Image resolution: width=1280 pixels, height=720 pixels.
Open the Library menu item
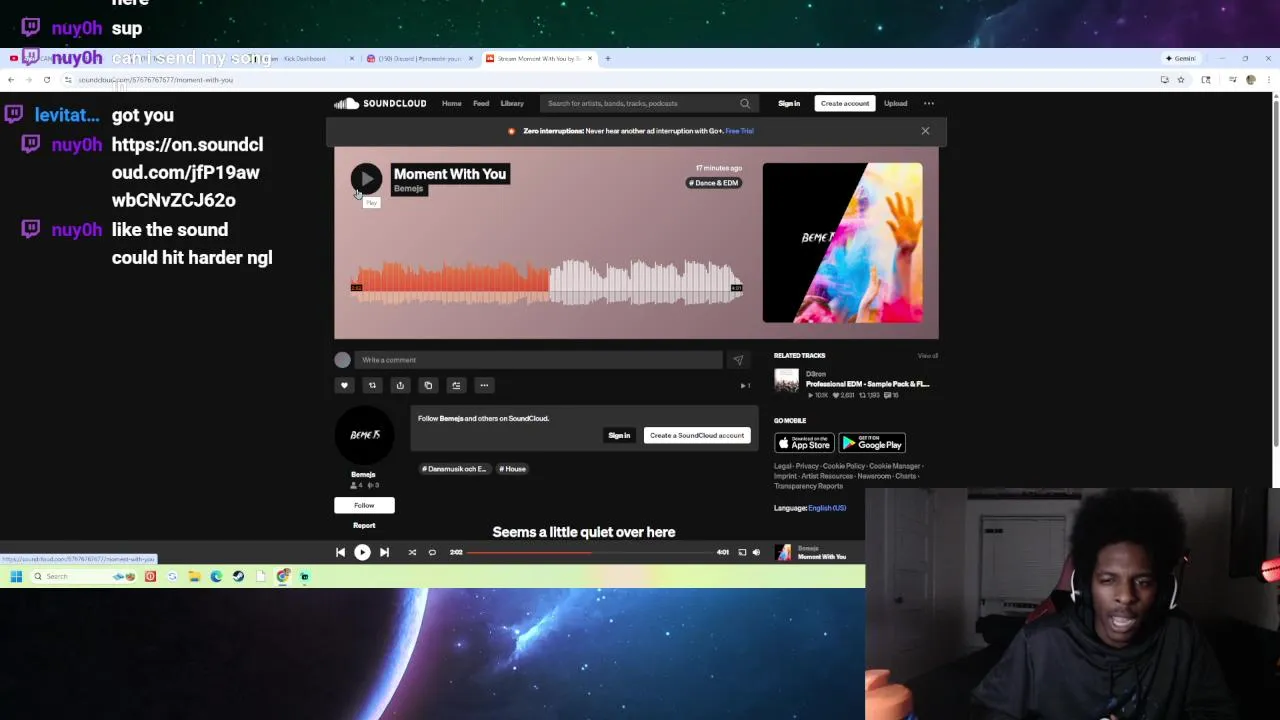click(512, 103)
